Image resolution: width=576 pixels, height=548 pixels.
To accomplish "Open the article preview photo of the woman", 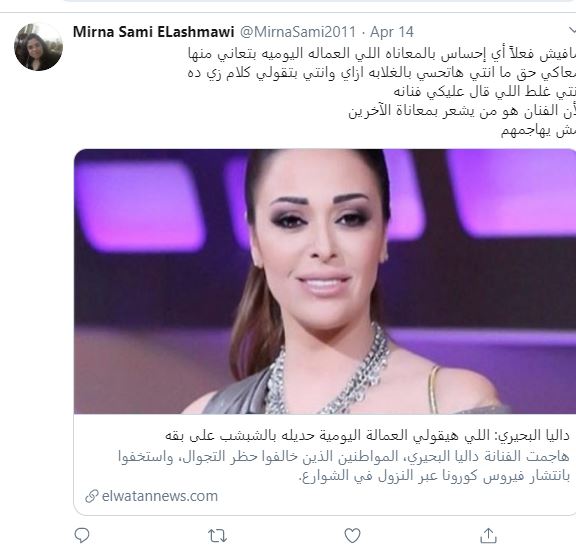I will tap(325, 281).
